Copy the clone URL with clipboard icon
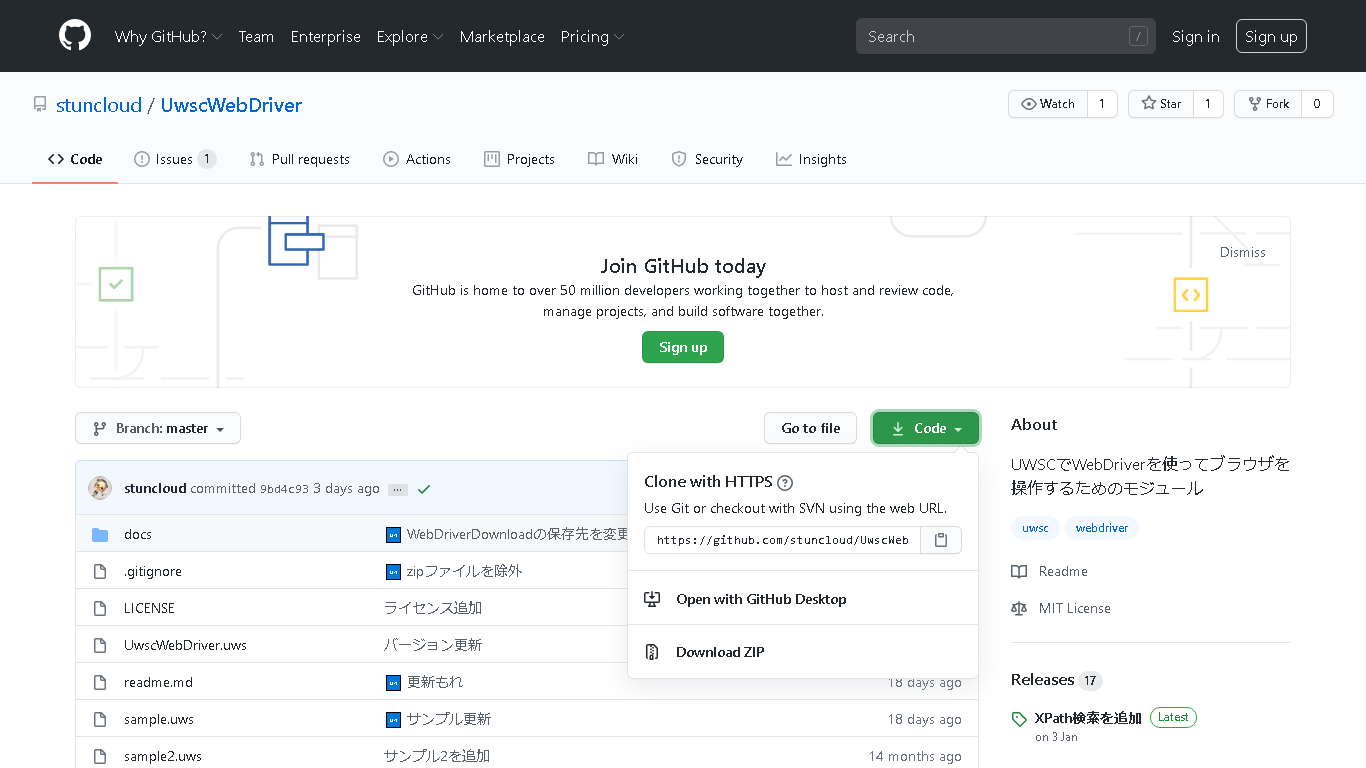The height and width of the screenshot is (768, 1366). [941, 540]
